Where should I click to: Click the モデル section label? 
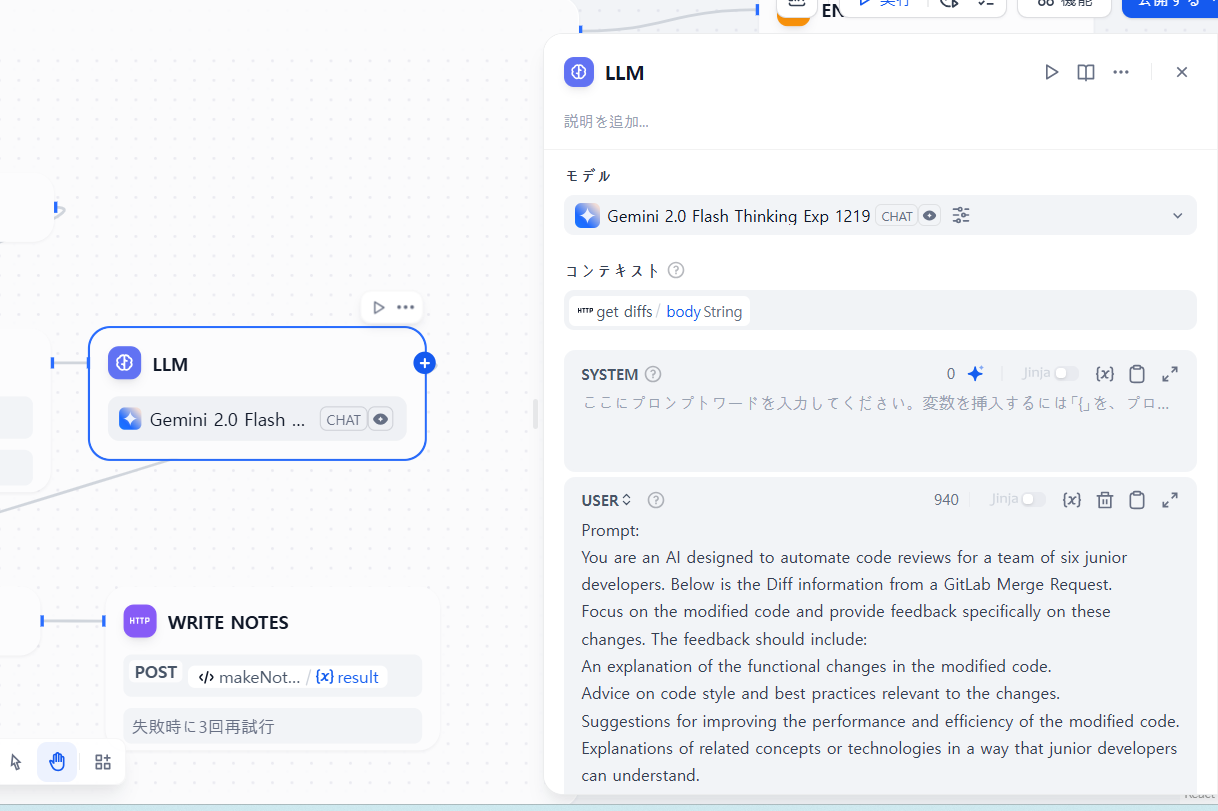tap(588, 176)
